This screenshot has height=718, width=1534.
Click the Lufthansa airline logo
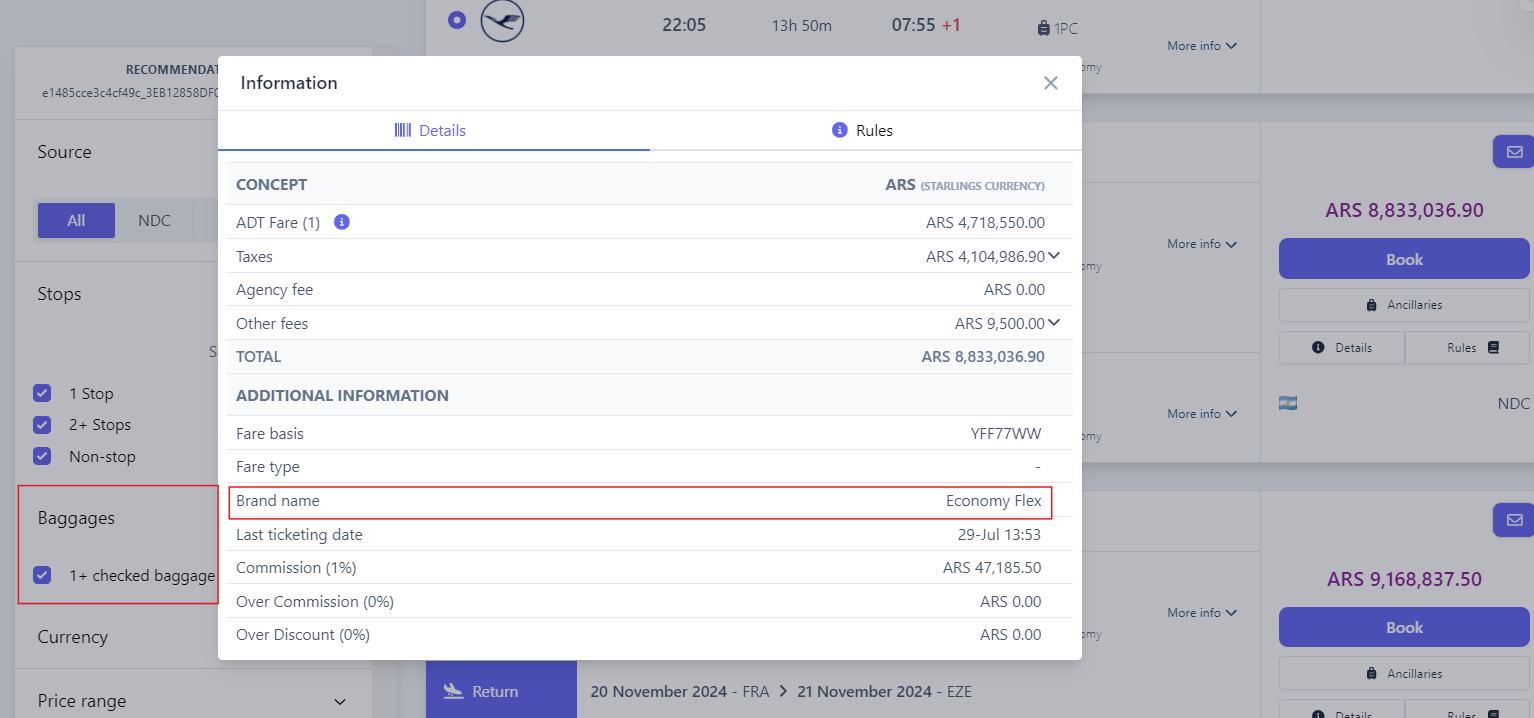(x=502, y=21)
